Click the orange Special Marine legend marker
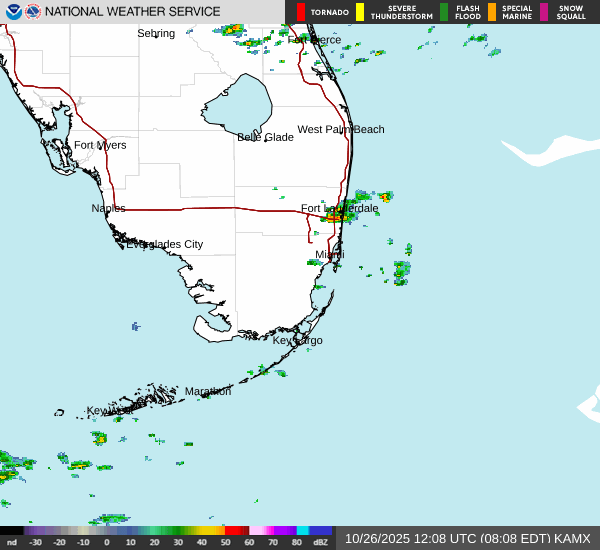Viewport: 600px width, 550px height. pyautogui.click(x=492, y=12)
